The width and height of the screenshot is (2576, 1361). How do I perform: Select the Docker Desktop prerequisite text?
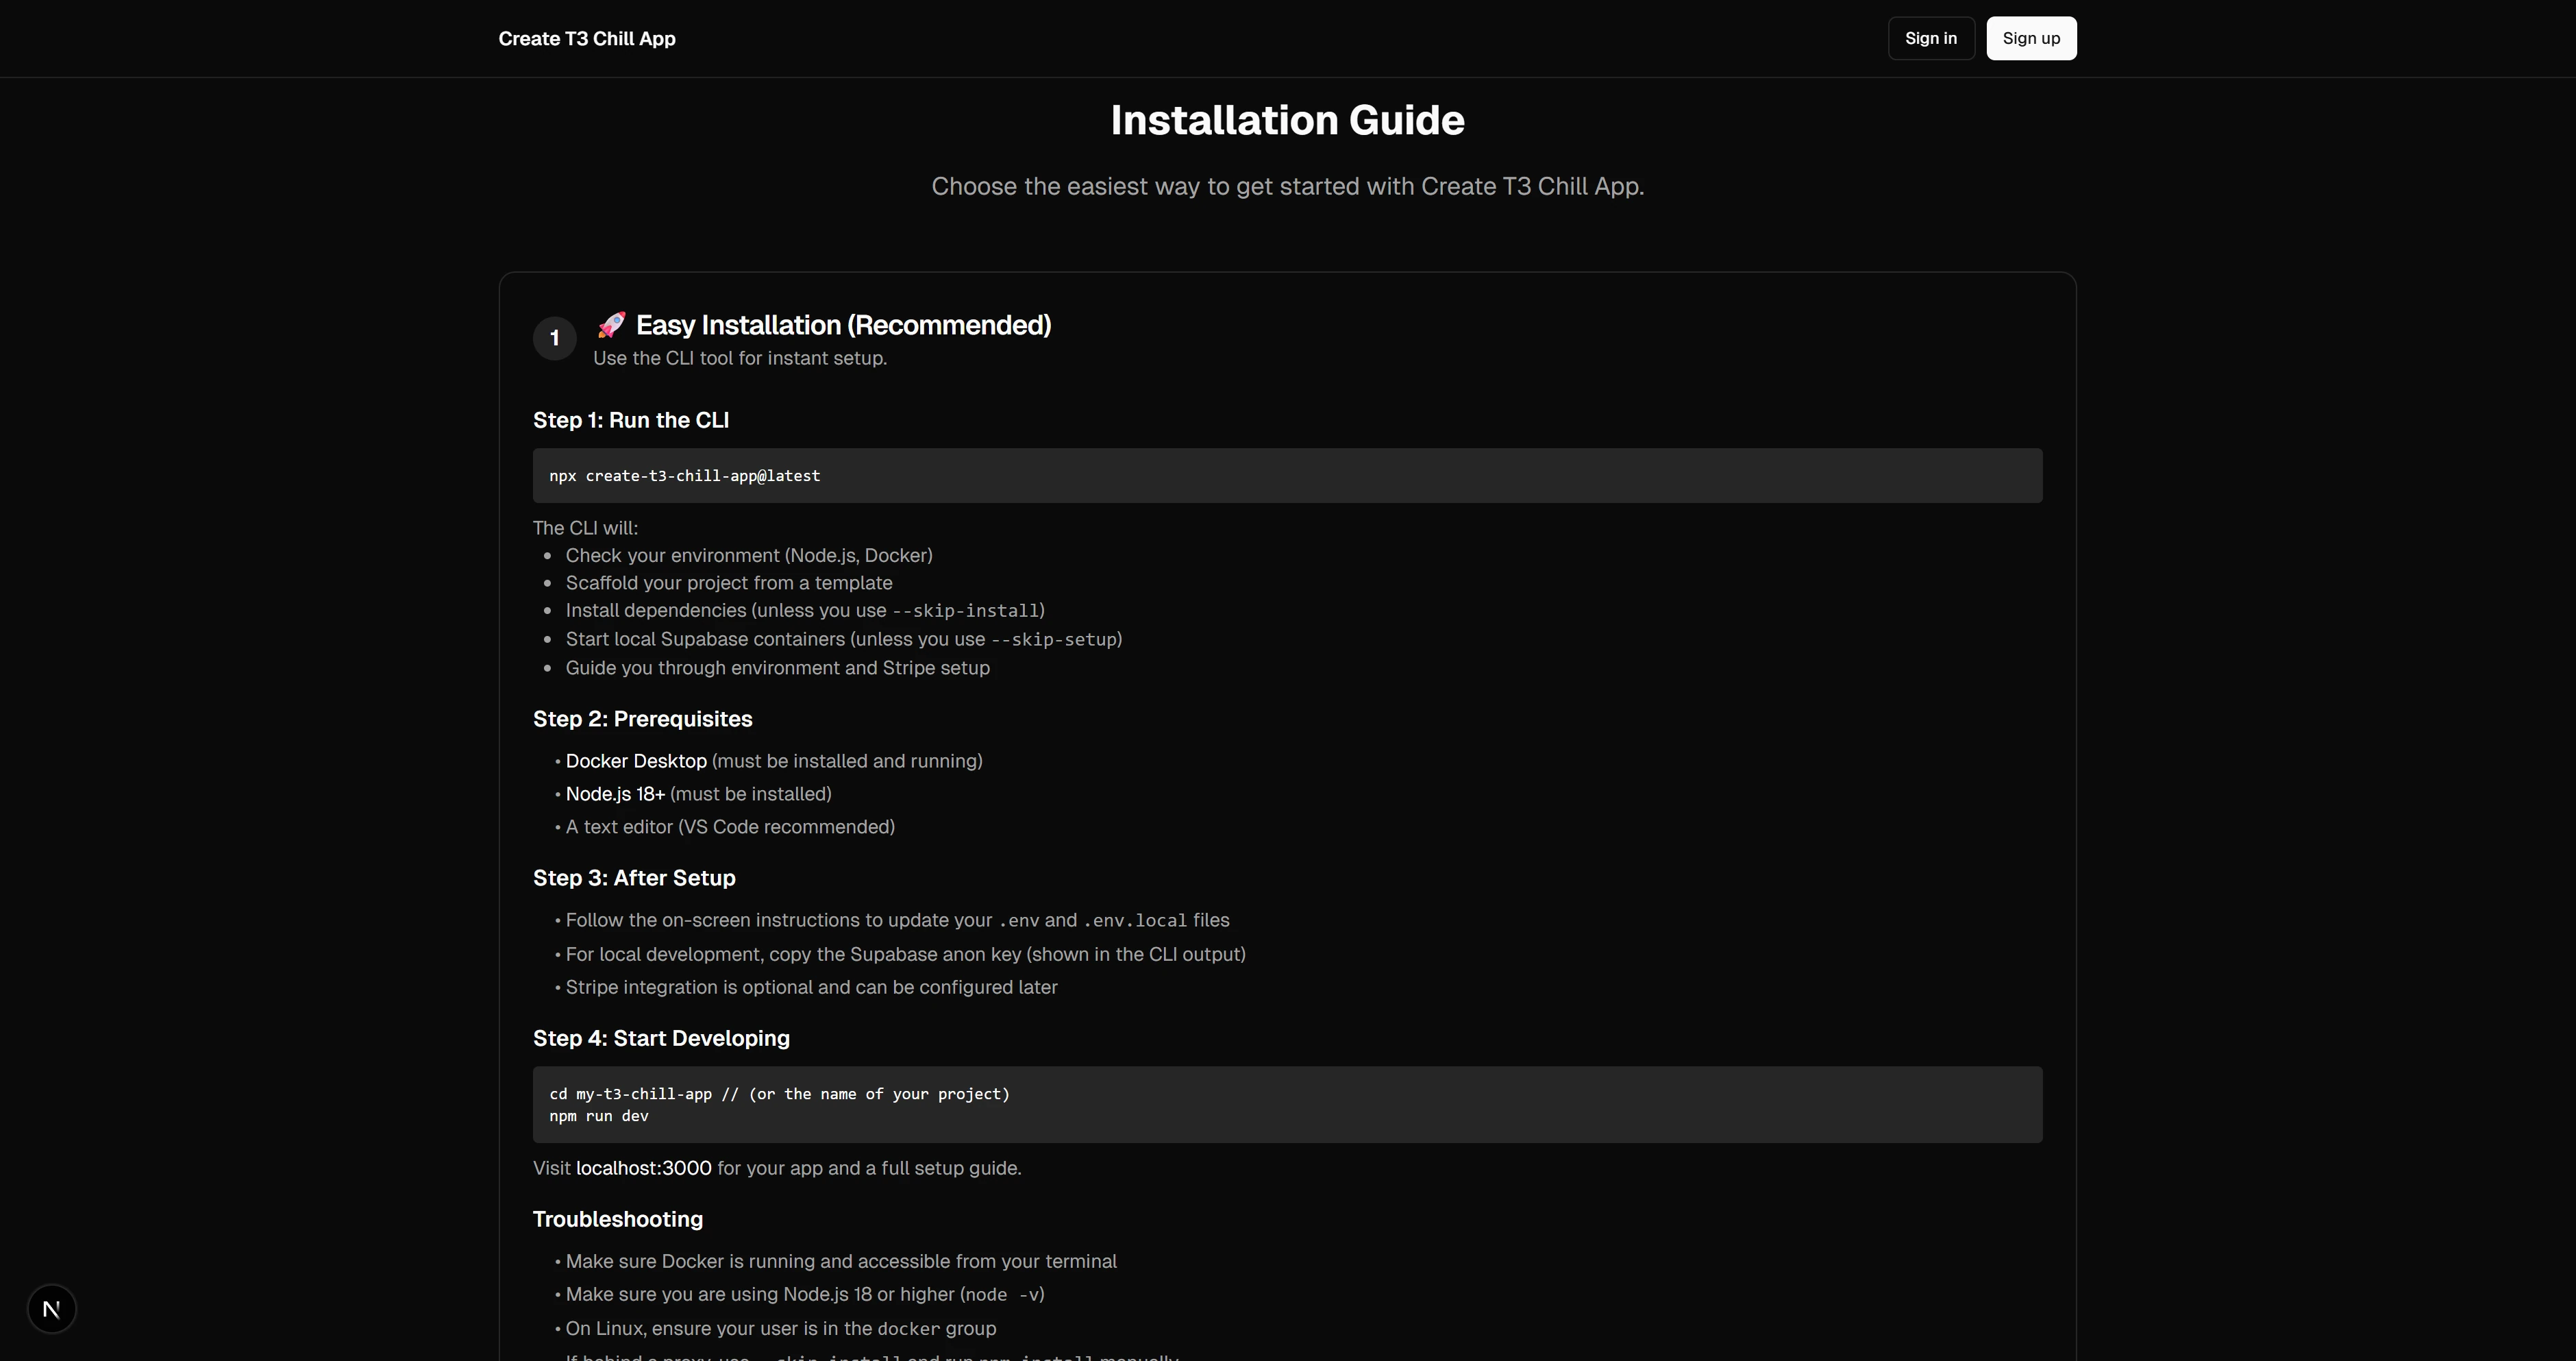pos(635,760)
